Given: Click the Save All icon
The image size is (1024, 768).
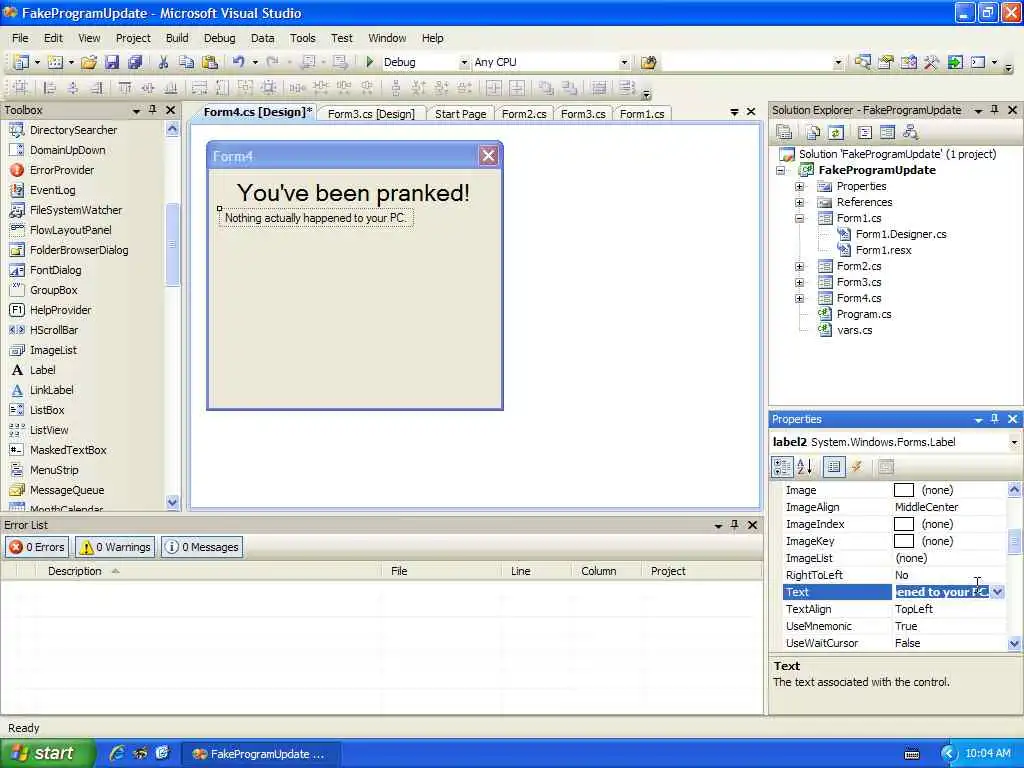Looking at the screenshot, I should pos(135,62).
